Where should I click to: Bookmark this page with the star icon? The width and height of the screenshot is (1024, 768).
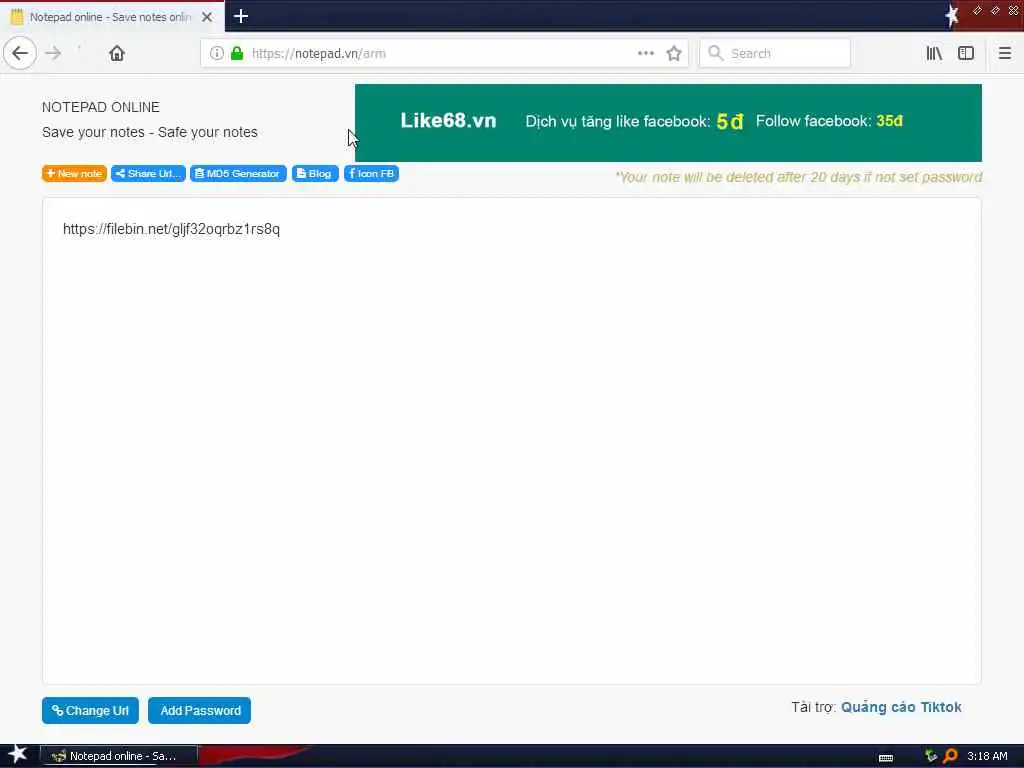point(674,54)
